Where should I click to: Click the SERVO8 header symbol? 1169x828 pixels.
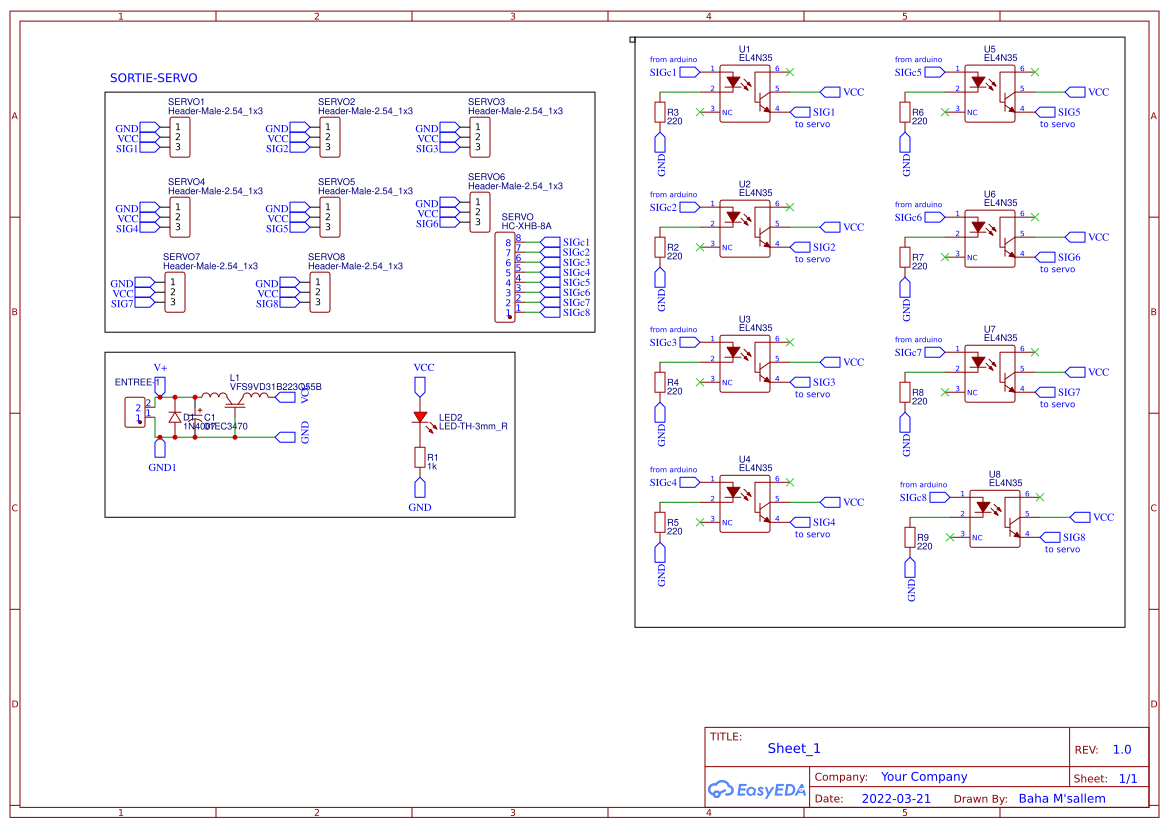click(322, 290)
